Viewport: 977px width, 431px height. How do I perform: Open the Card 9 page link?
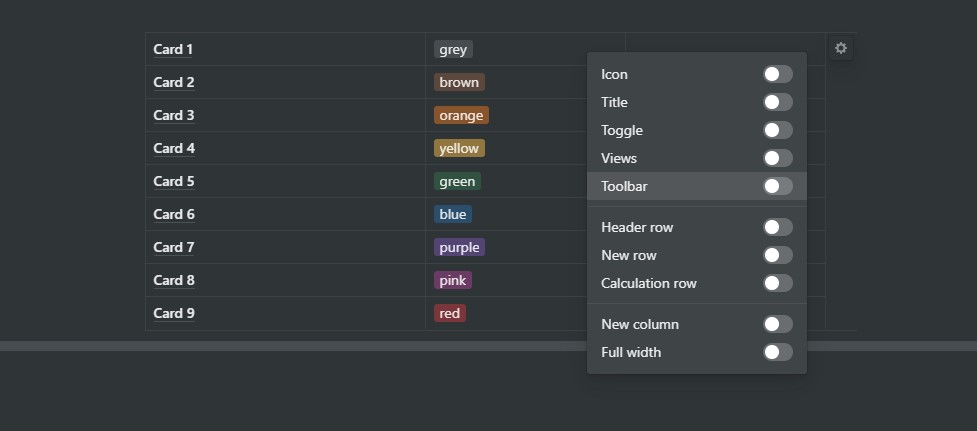pyautogui.click(x=174, y=313)
